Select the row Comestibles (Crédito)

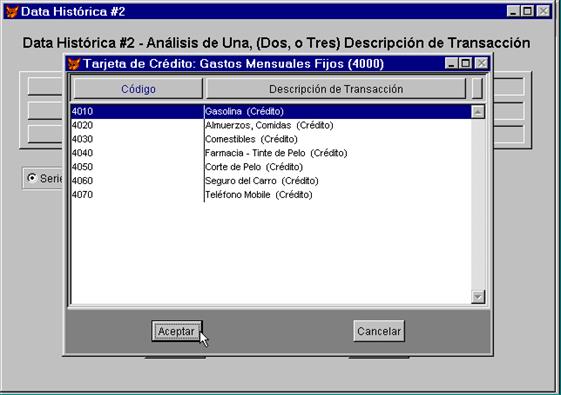tap(271, 139)
